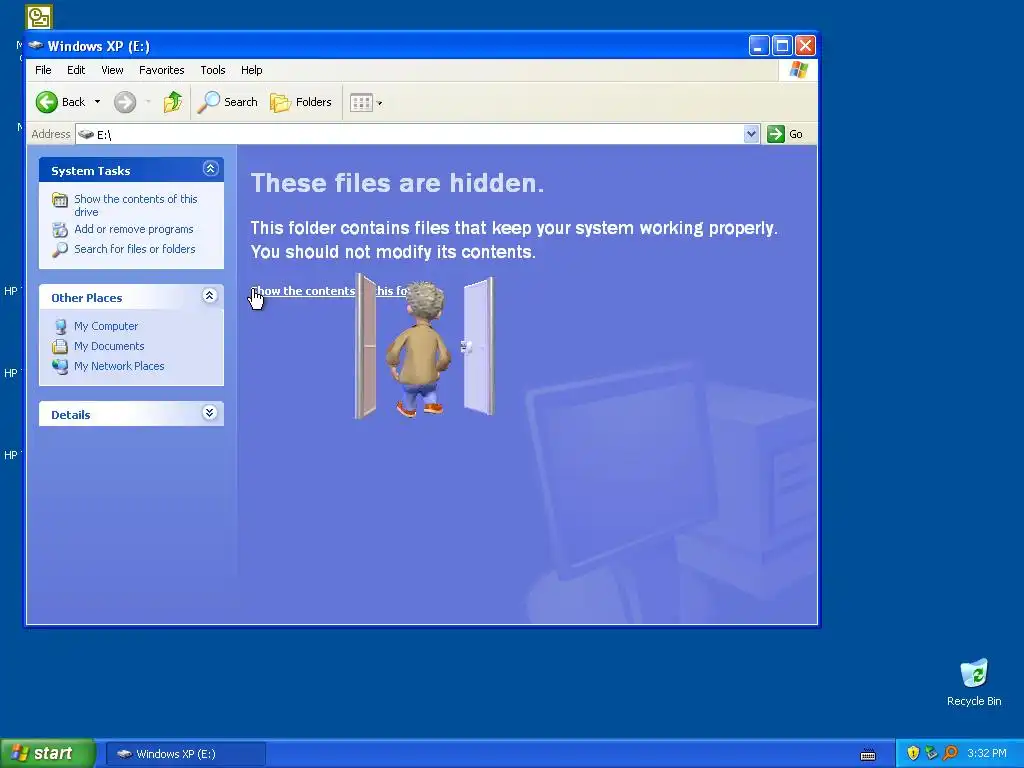The height and width of the screenshot is (768, 1024).
Task: Click Add or remove programs link
Action: pos(134,229)
